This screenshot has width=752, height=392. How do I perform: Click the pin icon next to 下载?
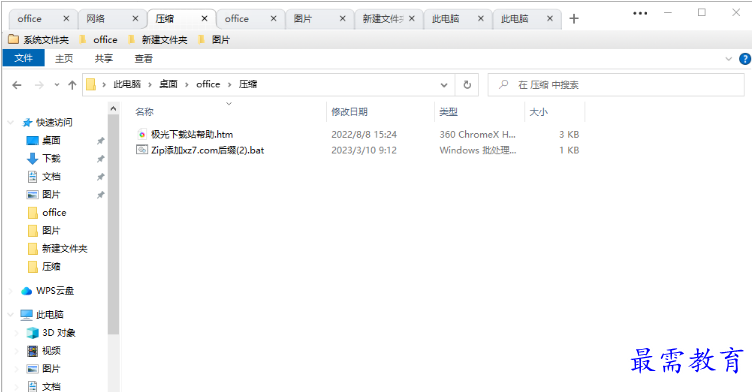point(100,159)
